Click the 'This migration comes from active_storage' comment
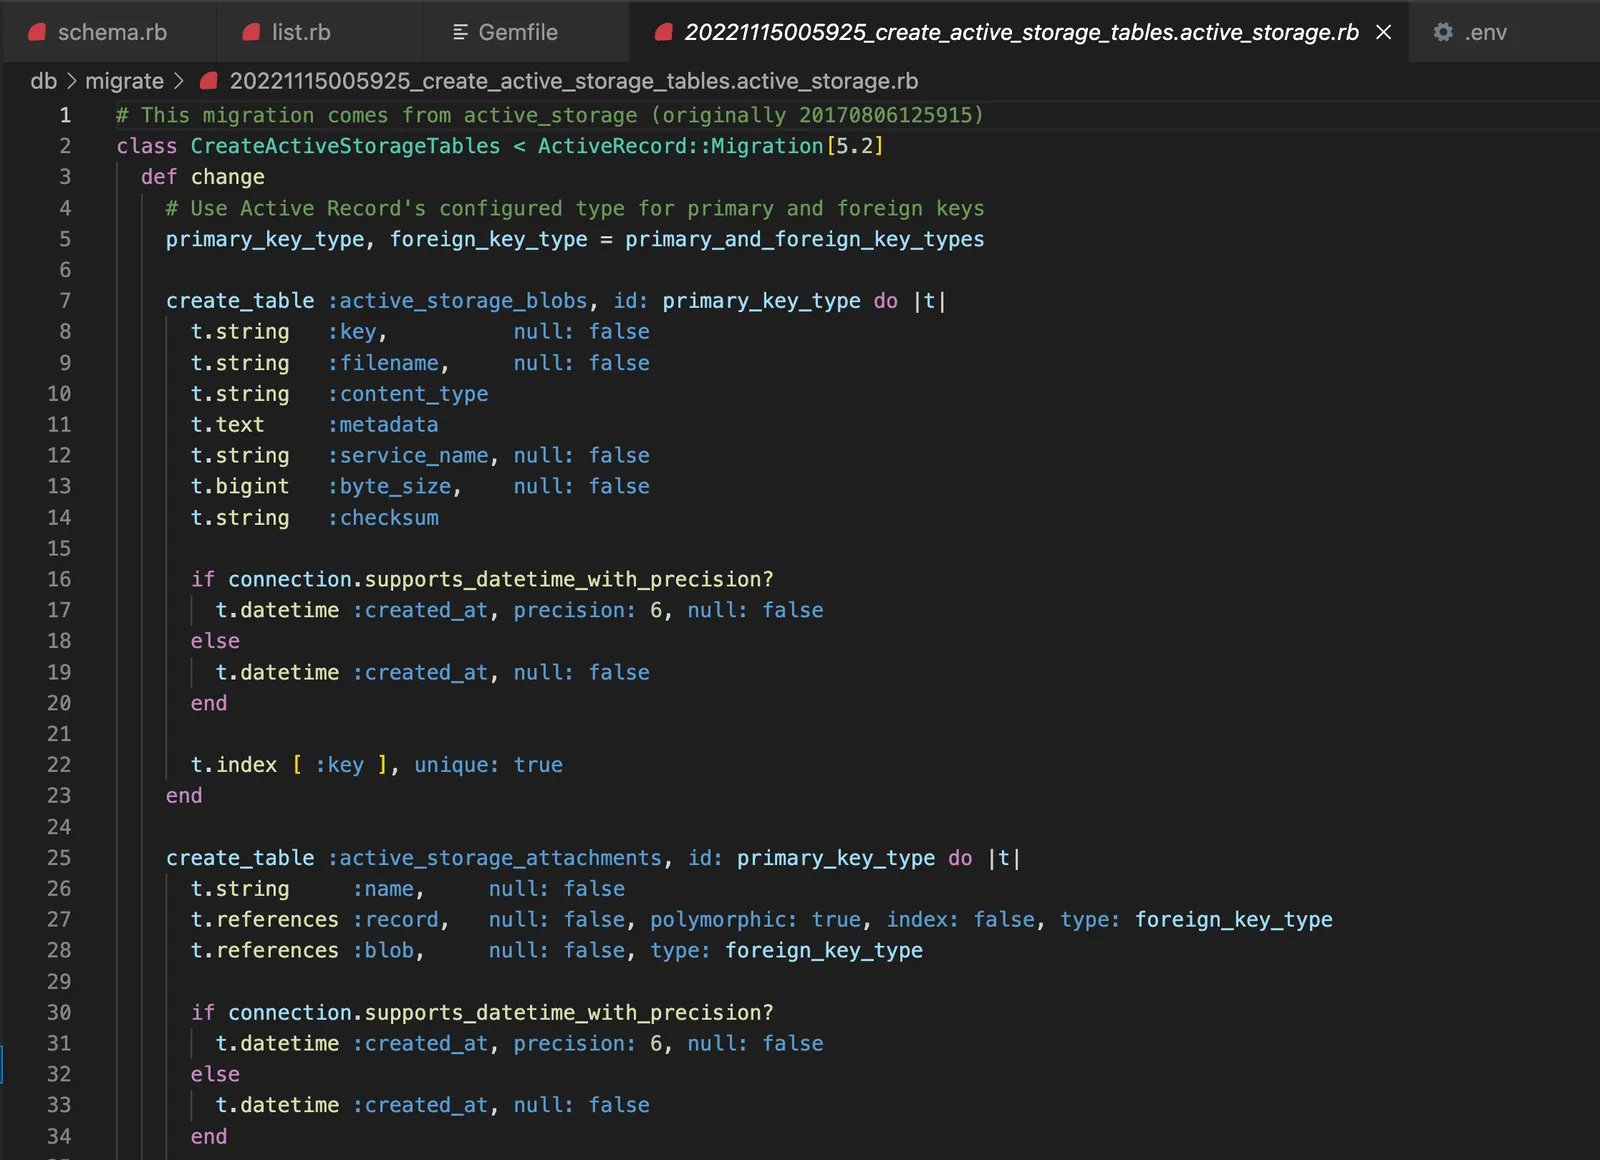The height and width of the screenshot is (1160, 1600). pyautogui.click(x=550, y=115)
